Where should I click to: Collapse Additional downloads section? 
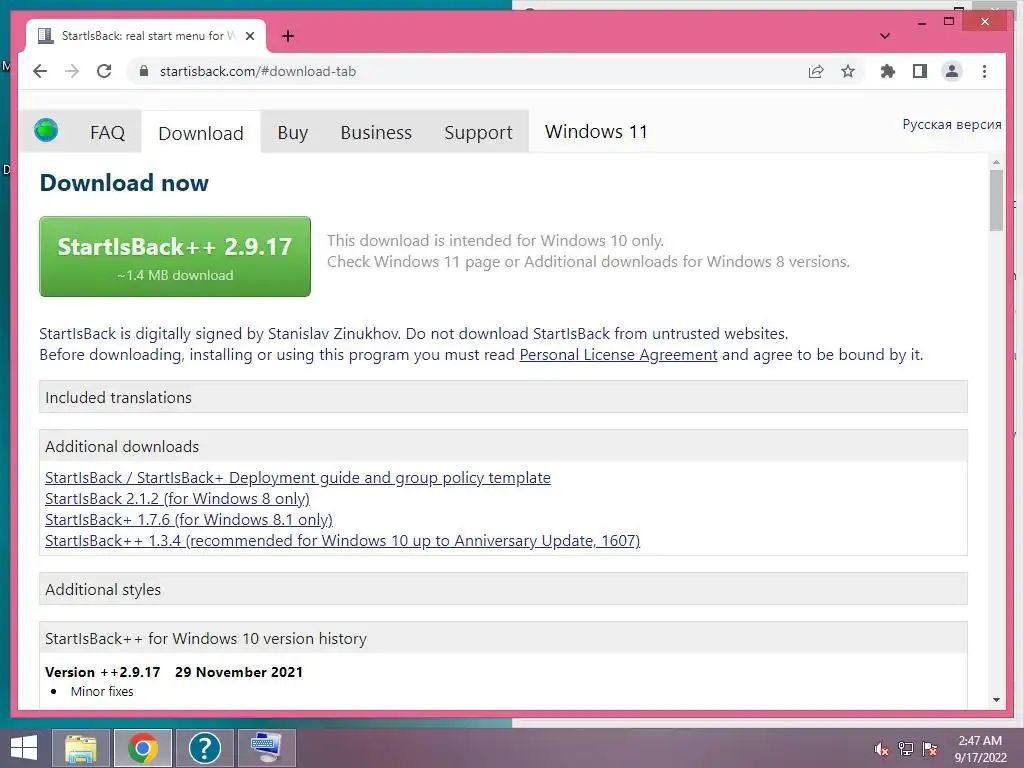click(503, 446)
